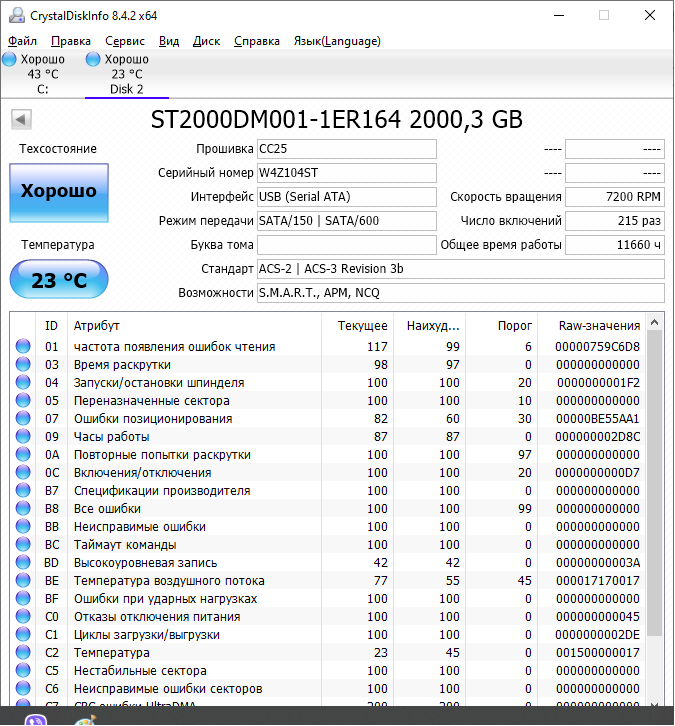
Task: Open the Сервис menu
Action: pyautogui.click(x=124, y=41)
